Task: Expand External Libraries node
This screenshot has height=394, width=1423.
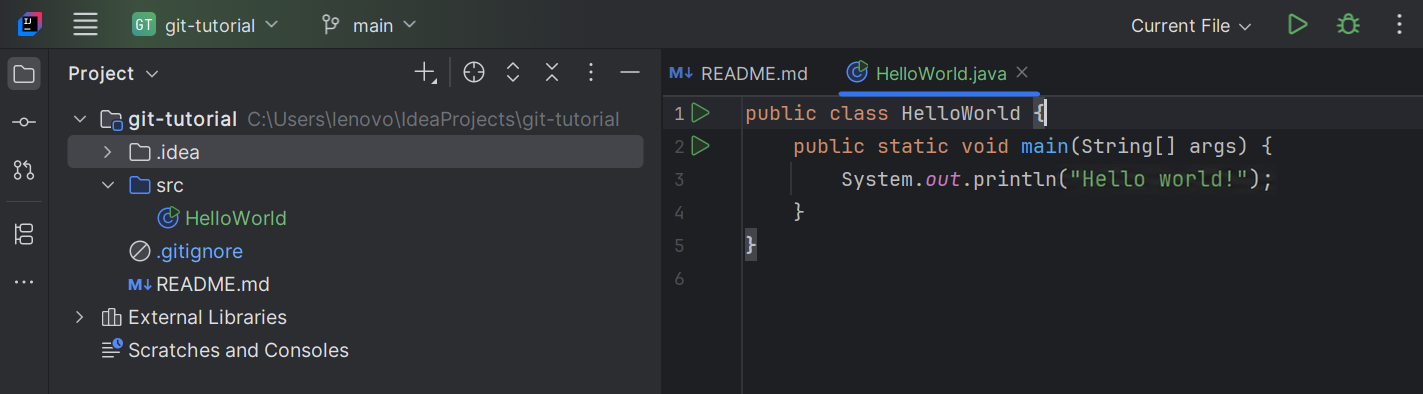Action: point(80,317)
